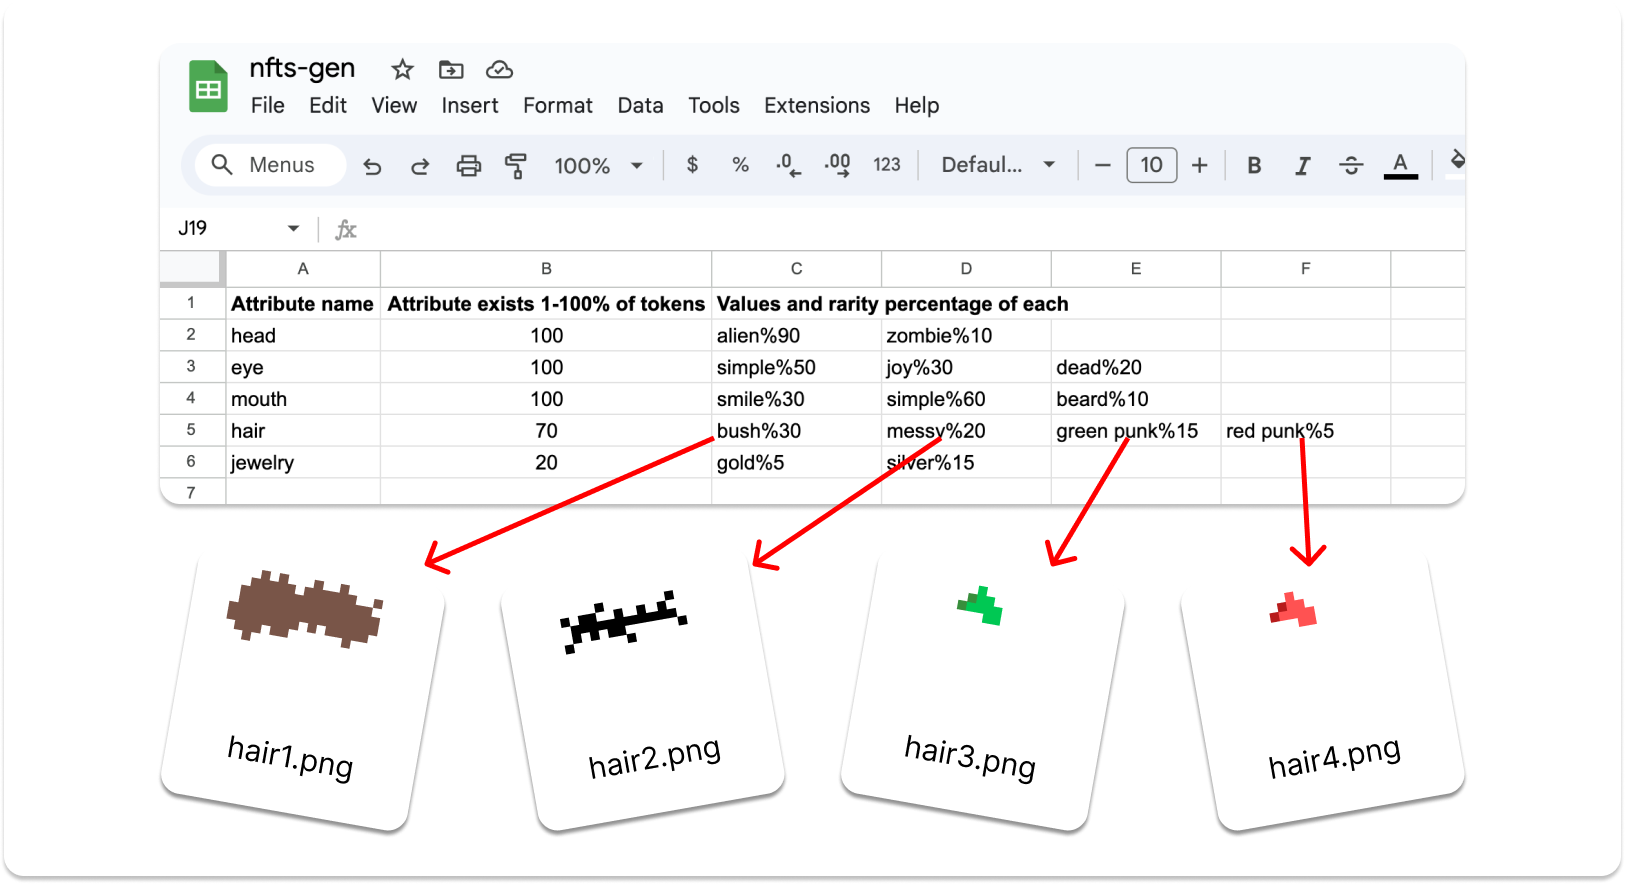
Task: Toggle italic formatting
Action: tap(1302, 166)
